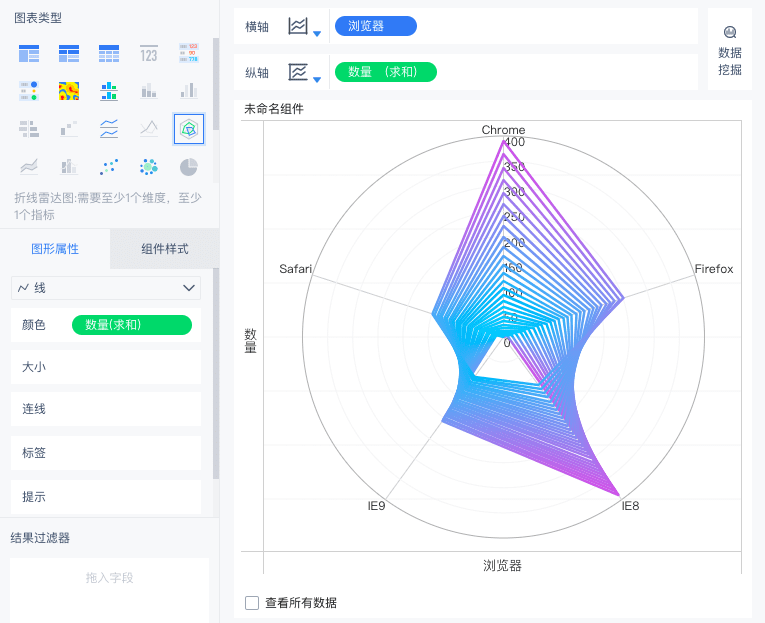The height and width of the screenshot is (623, 765).
Task: Pick the stacked column chart type
Action: (x=149, y=91)
